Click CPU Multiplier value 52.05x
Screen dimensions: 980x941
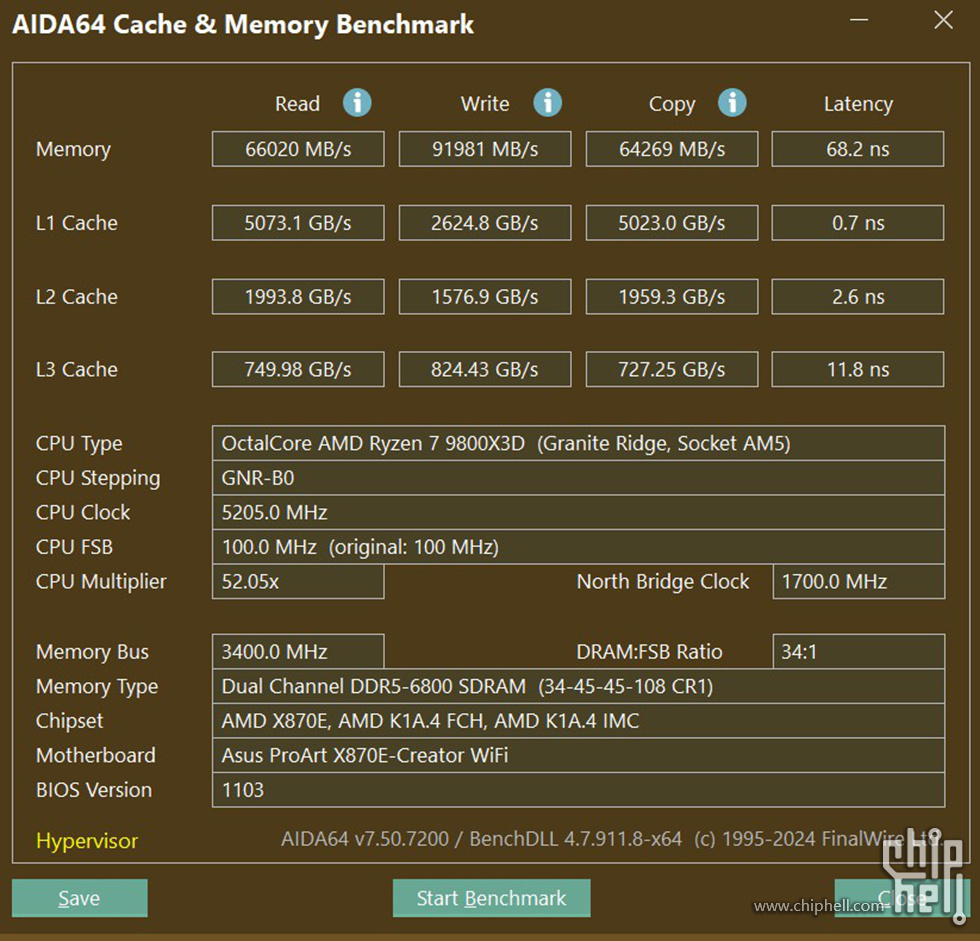click(x=298, y=582)
